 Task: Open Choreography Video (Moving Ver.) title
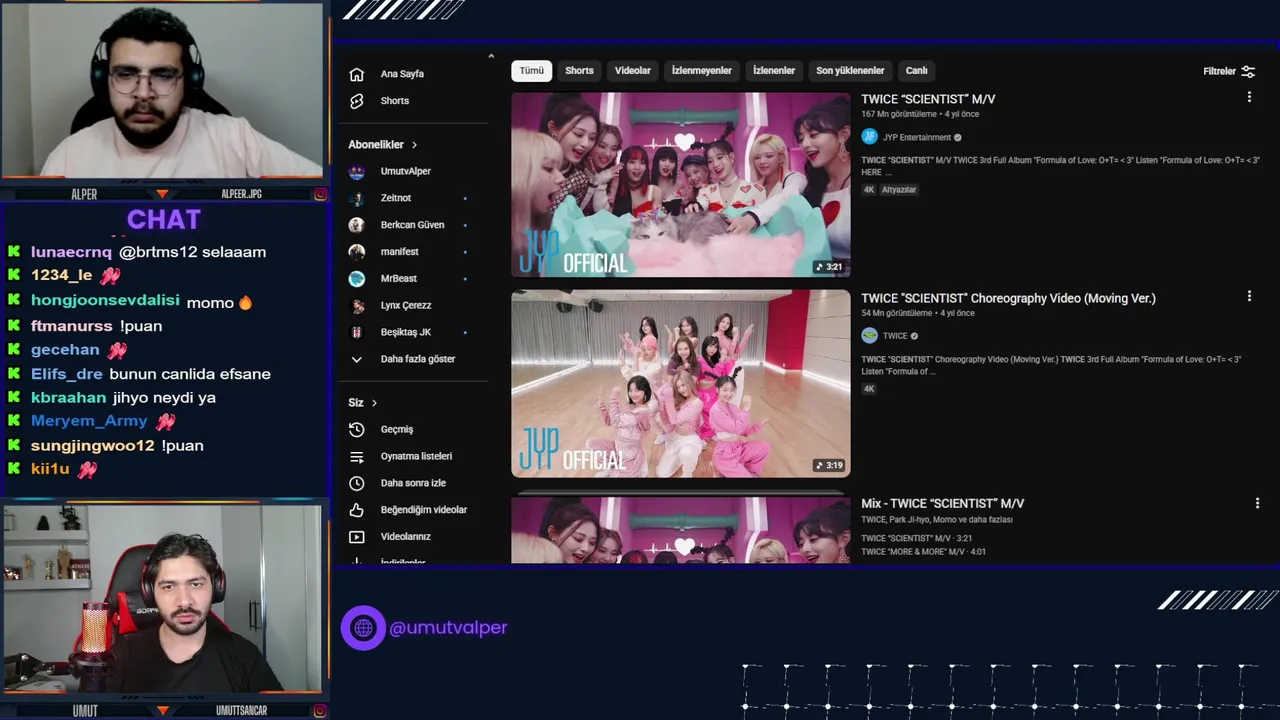[1008, 298]
